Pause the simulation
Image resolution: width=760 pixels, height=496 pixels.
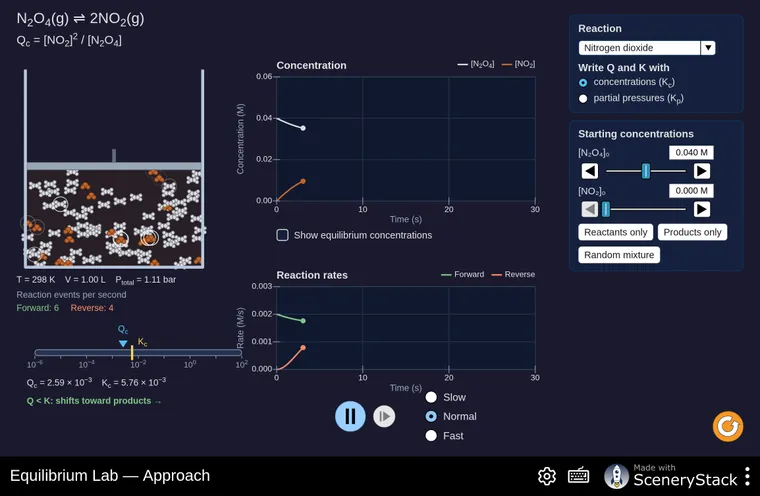(350, 416)
